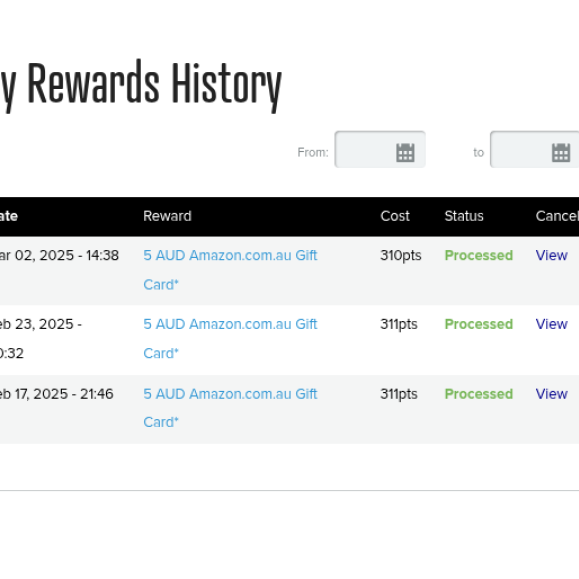Open Feb 17 Amazon gift card reward link

(230, 408)
